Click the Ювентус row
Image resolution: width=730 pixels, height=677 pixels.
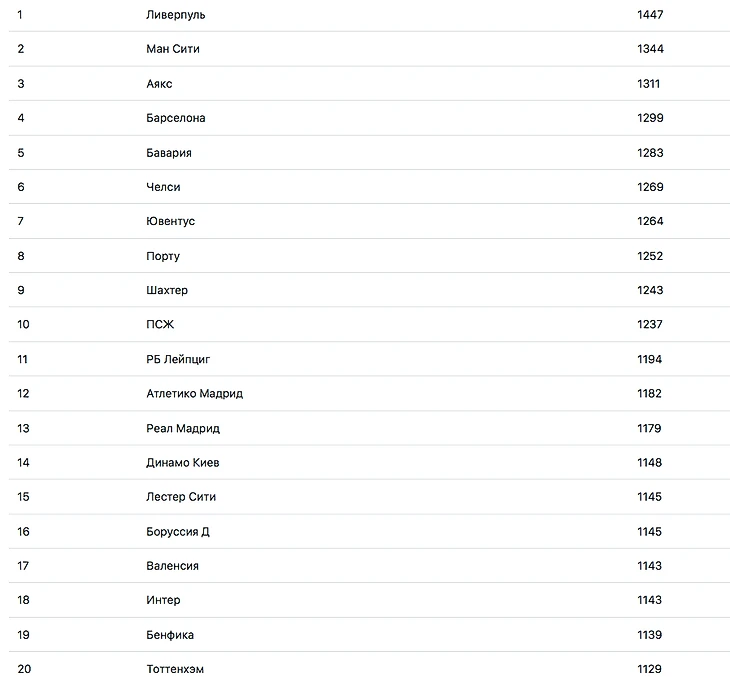[170, 221]
